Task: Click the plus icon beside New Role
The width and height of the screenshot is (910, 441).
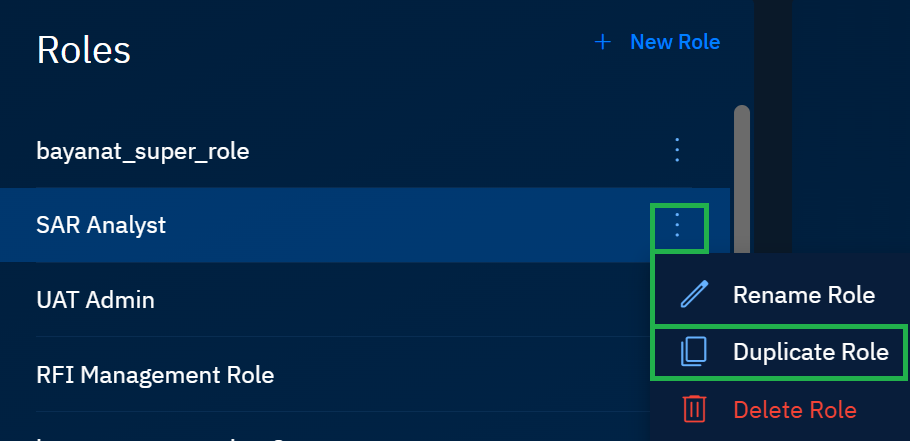Action: tap(602, 42)
